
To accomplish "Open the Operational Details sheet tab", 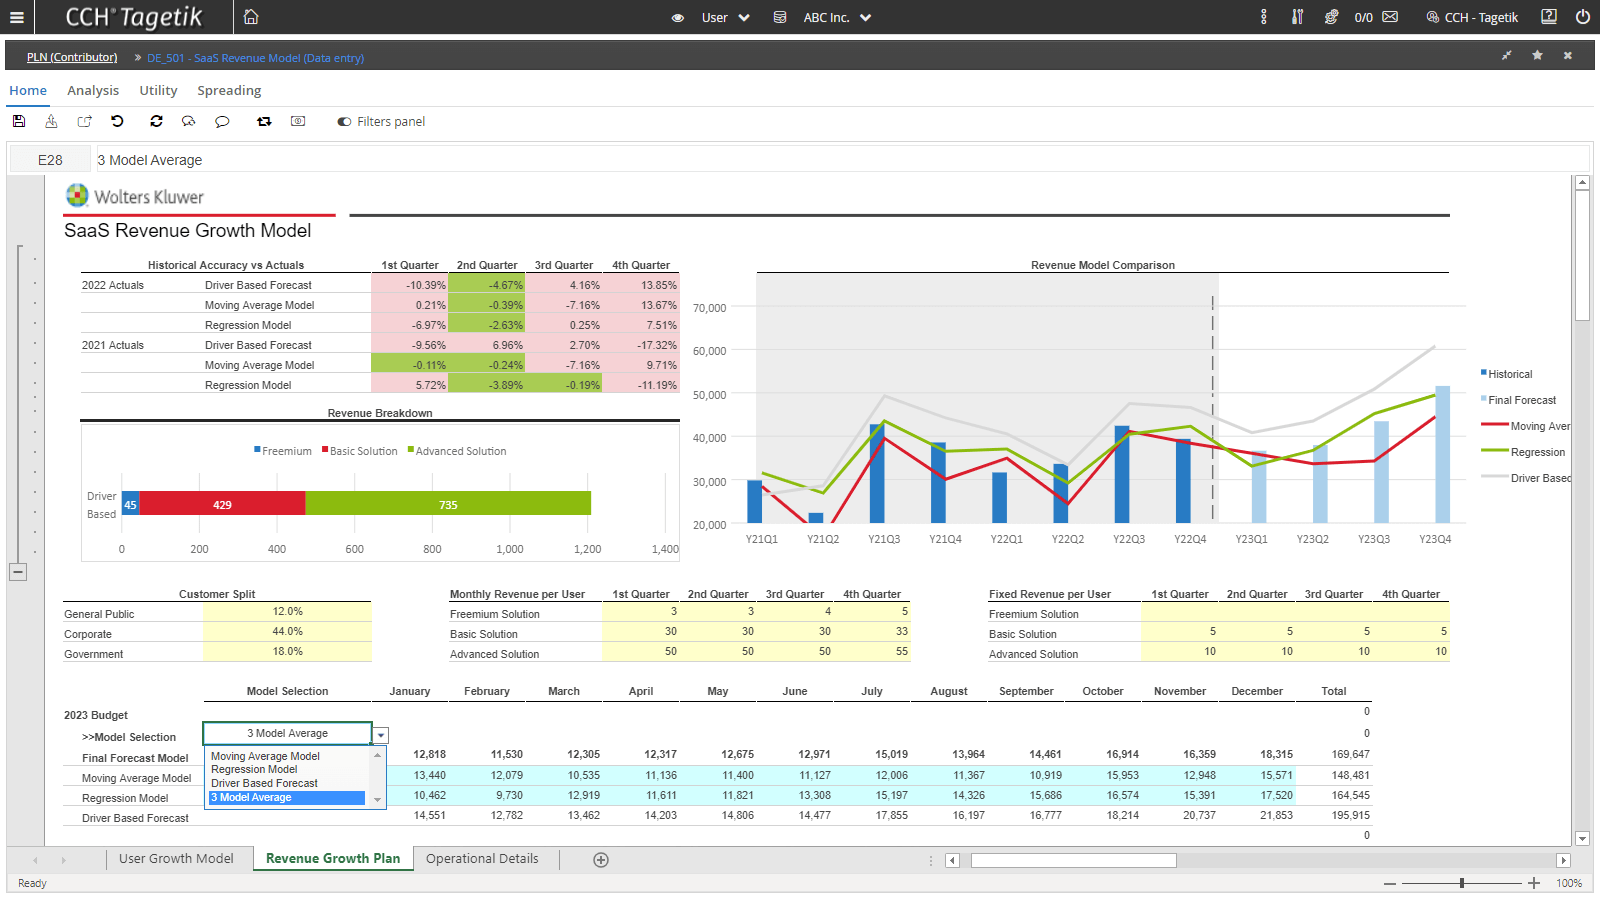I will [482, 859].
